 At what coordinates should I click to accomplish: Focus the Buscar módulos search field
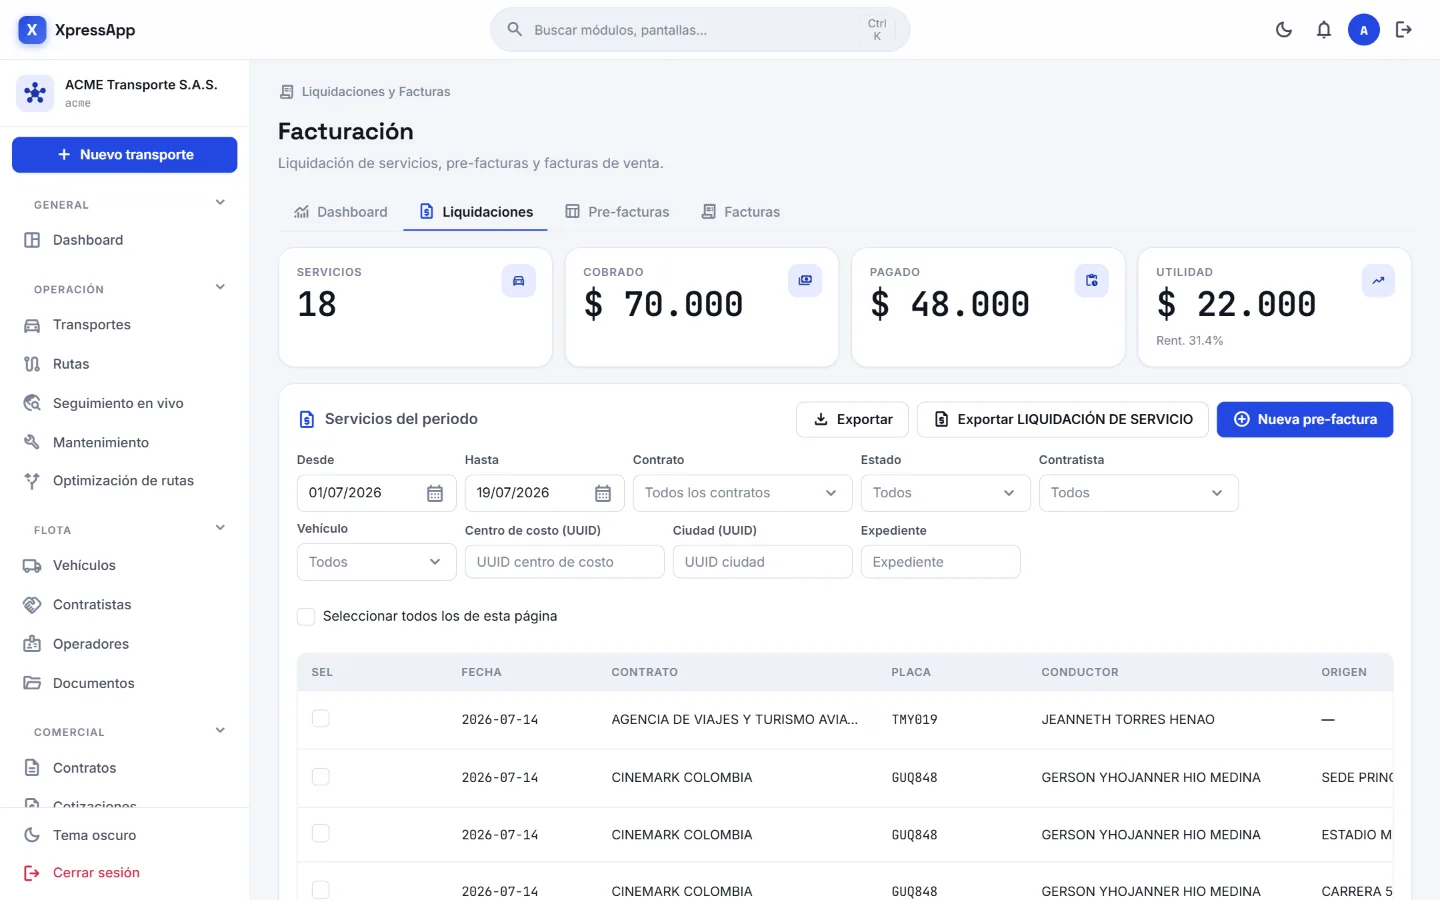coord(700,30)
